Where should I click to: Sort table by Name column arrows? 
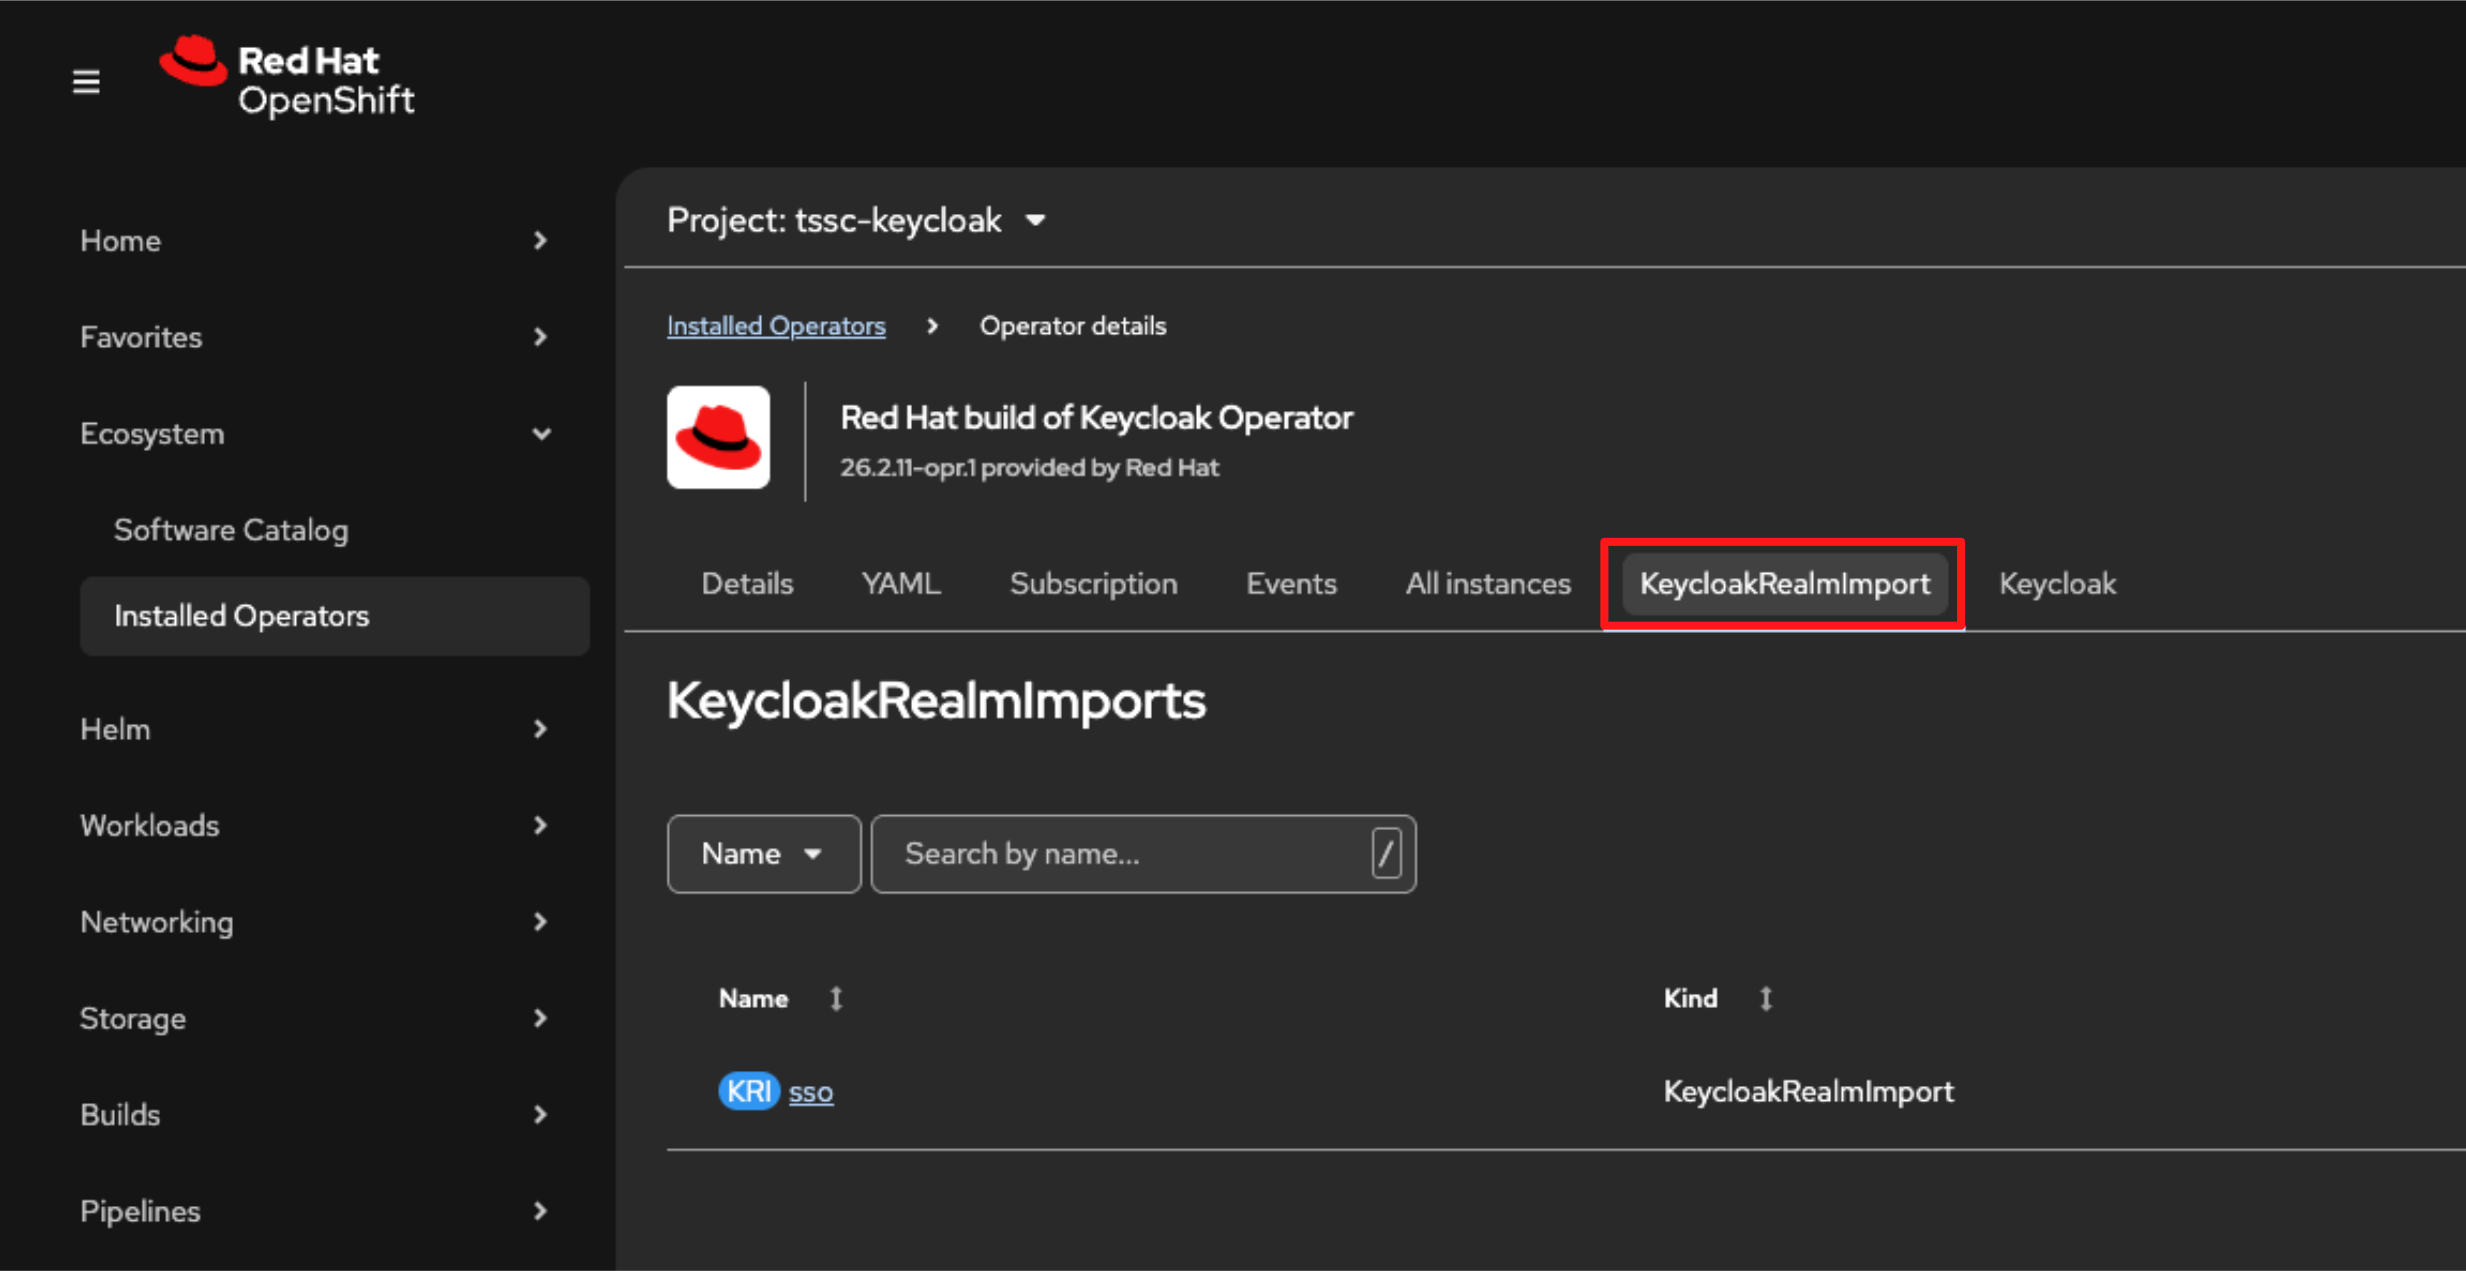[x=836, y=998]
